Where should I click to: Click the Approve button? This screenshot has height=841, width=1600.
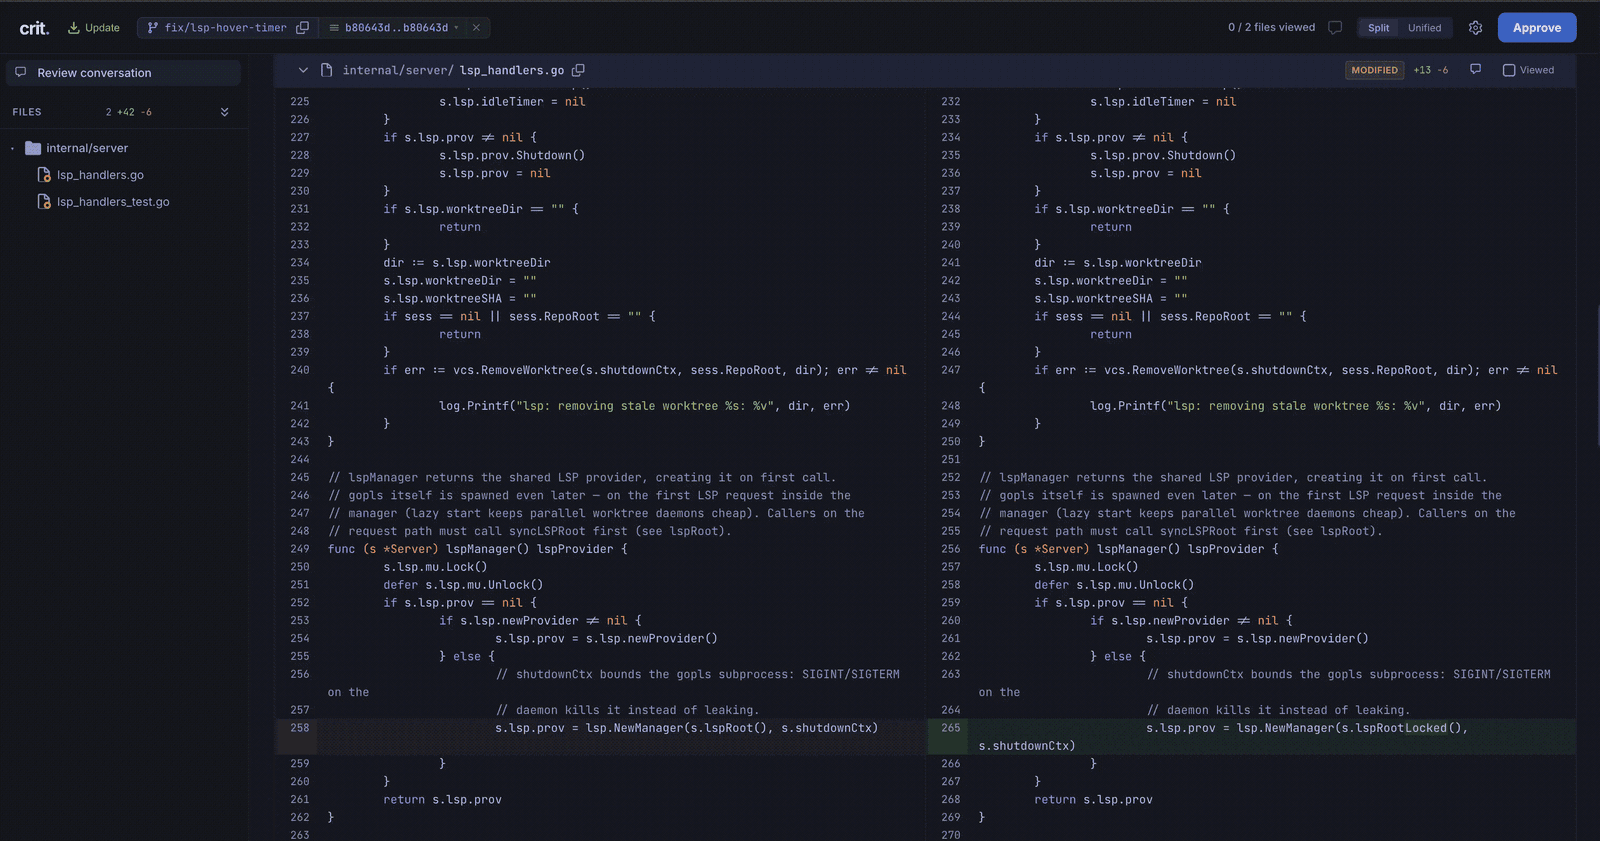(1536, 28)
